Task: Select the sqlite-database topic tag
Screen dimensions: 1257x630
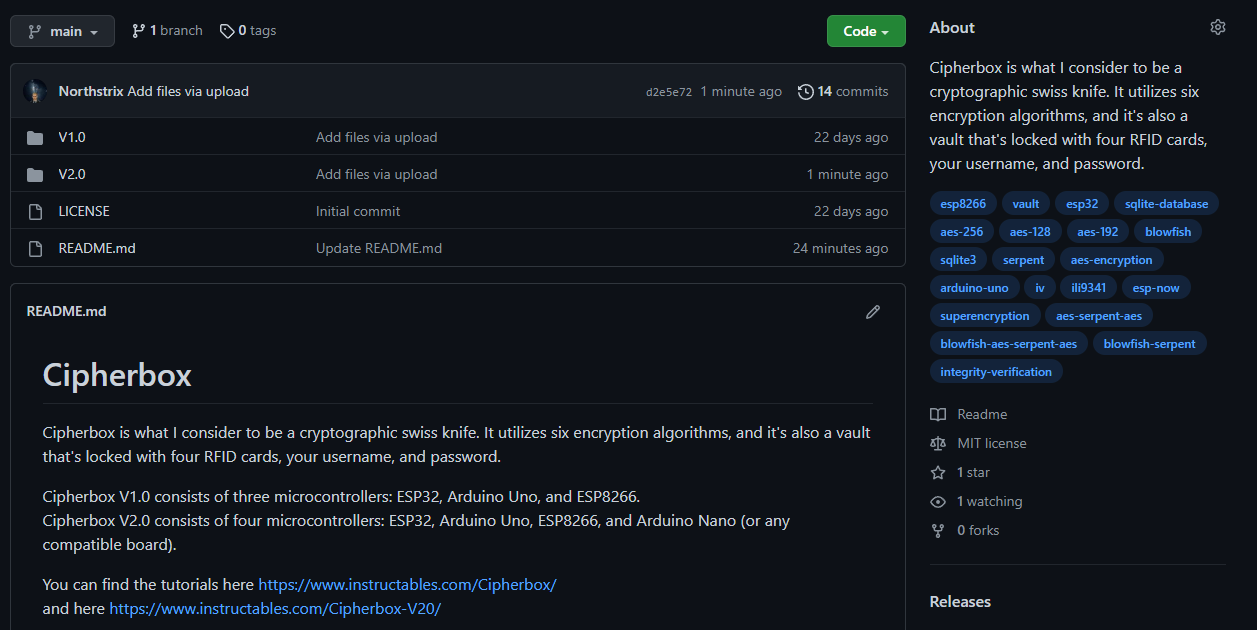Action: pos(1166,204)
